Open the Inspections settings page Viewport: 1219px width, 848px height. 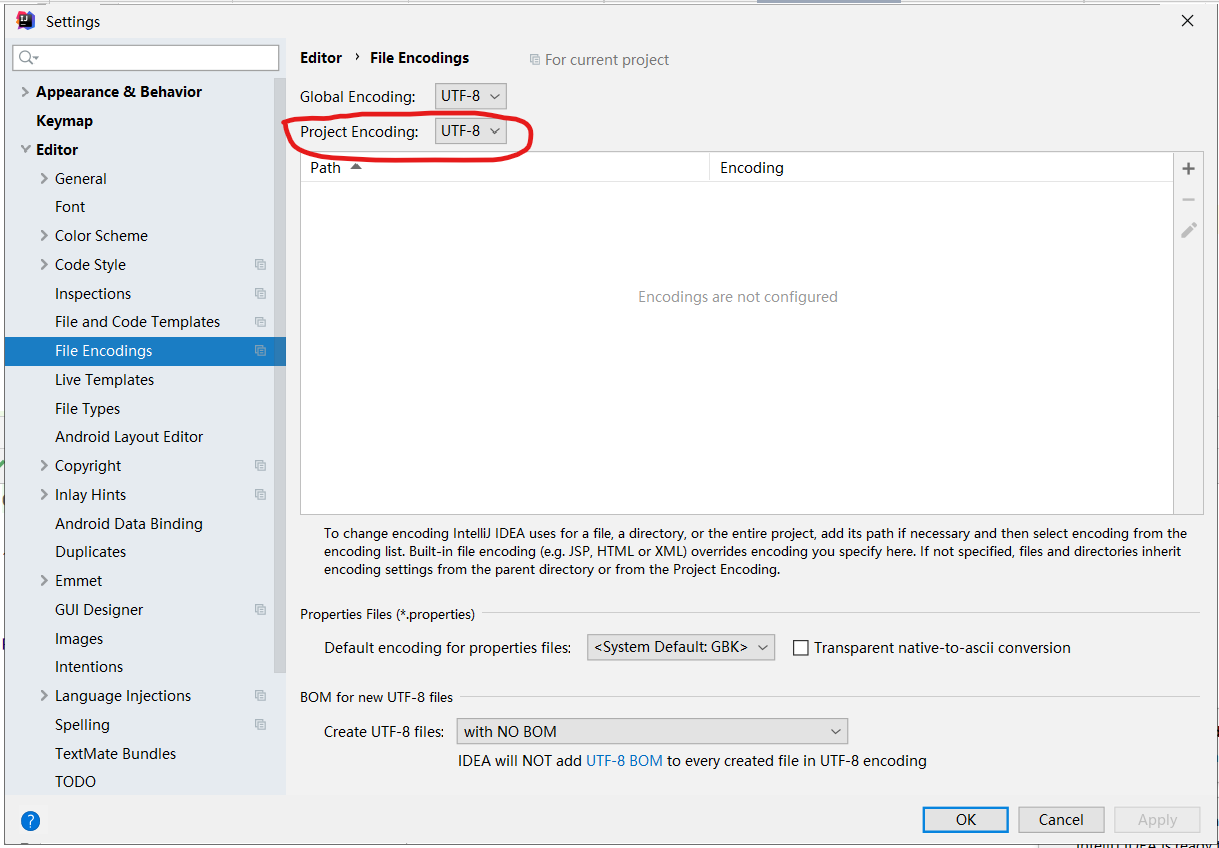(x=93, y=294)
